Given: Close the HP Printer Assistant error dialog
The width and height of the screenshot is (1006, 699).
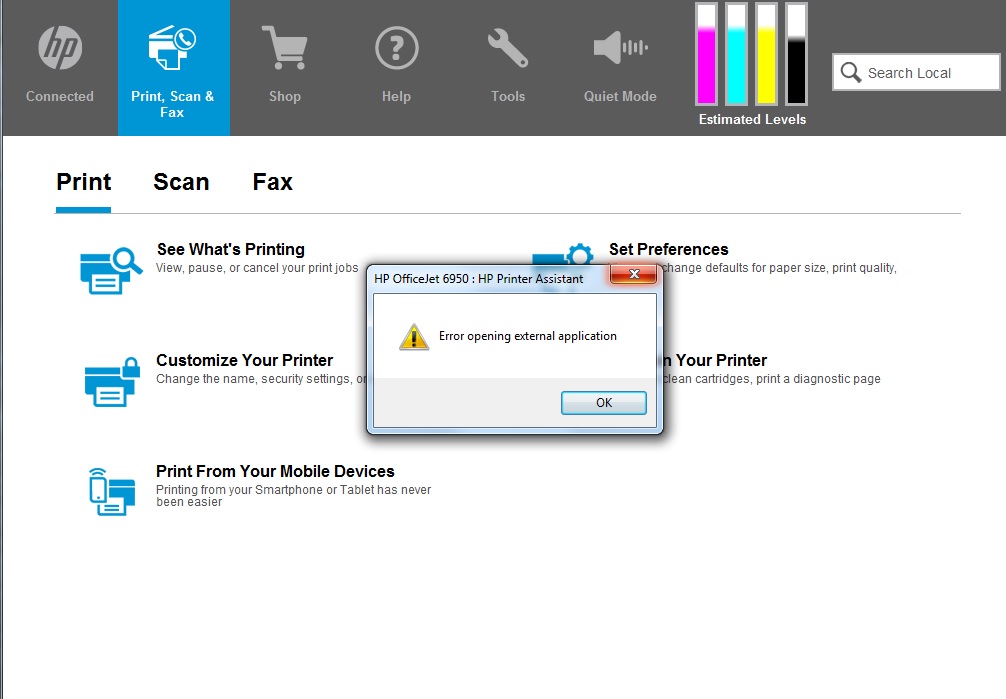Looking at the screenshot, I should click(x=634, y=274).
